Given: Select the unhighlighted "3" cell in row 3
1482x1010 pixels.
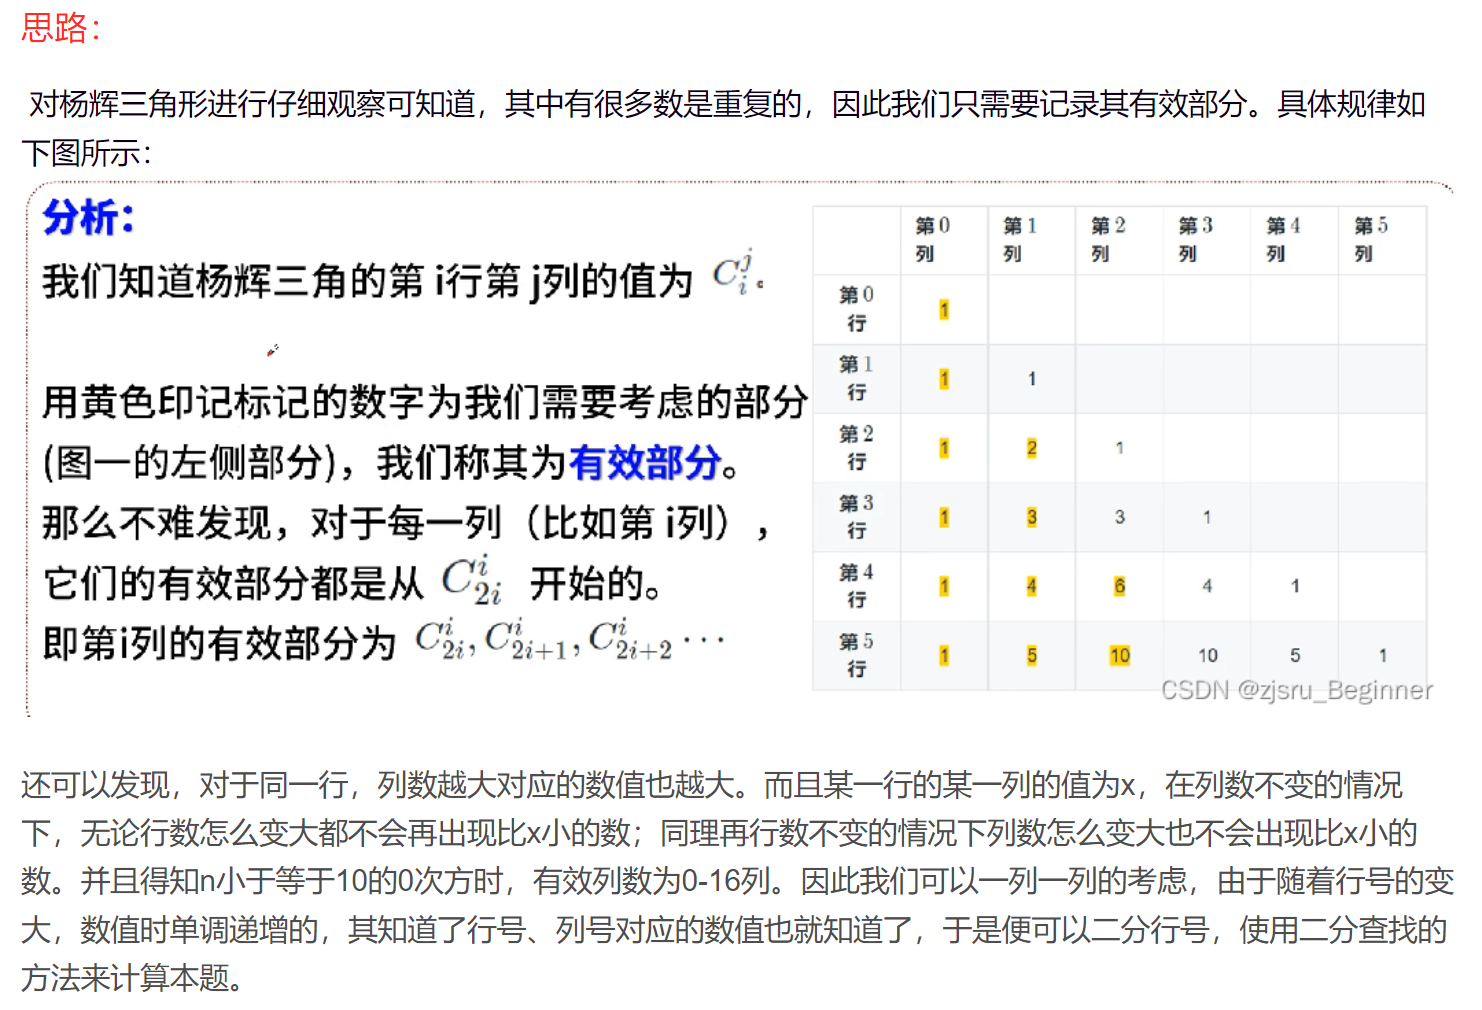Looking at the screenshot, I should (x=1119, y=517).
